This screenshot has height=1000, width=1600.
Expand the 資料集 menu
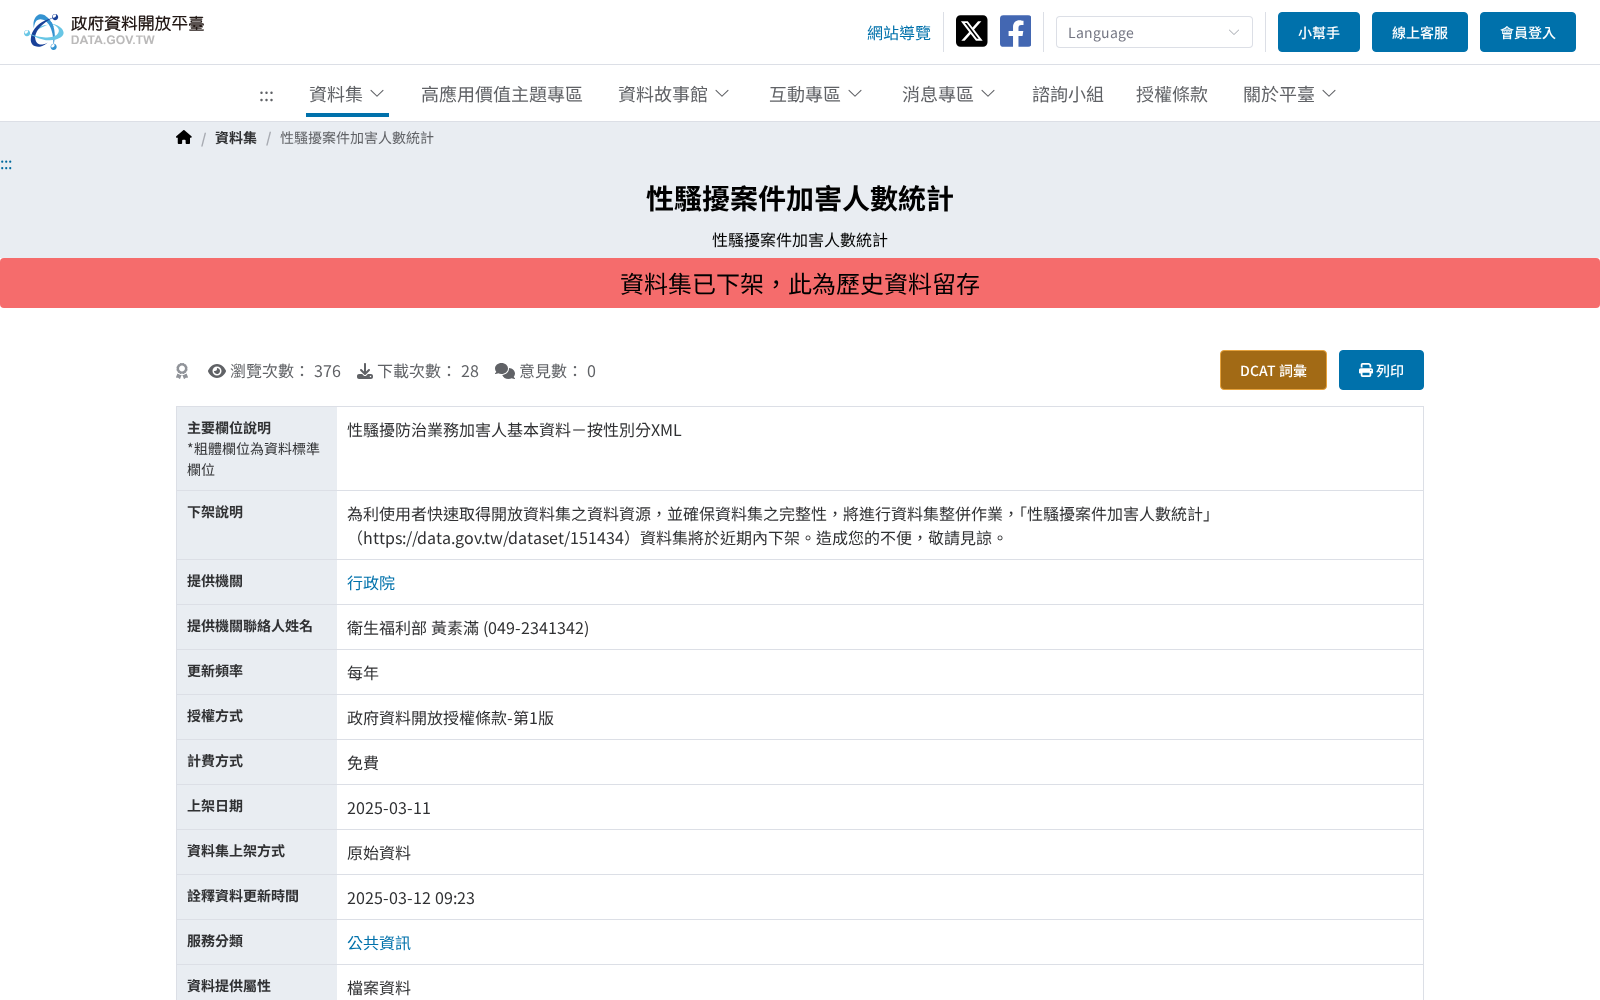(x=347, y=94)
